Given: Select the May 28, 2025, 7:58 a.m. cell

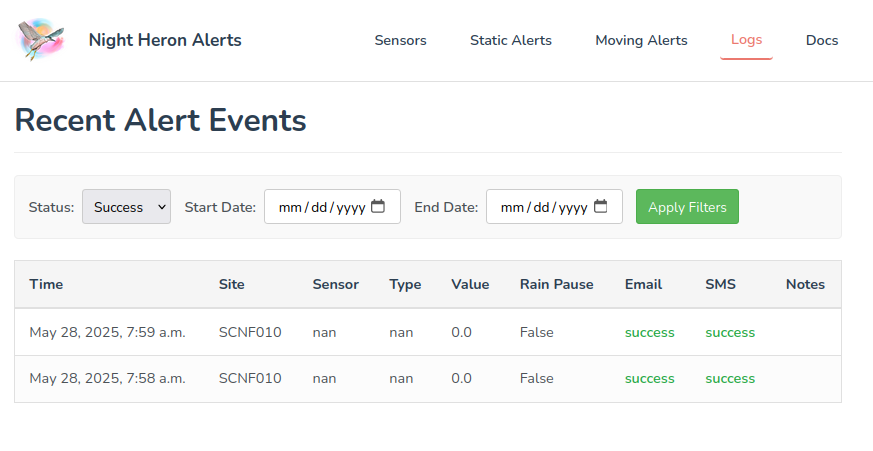Looking at the screenshot, I should click(107, 379).
